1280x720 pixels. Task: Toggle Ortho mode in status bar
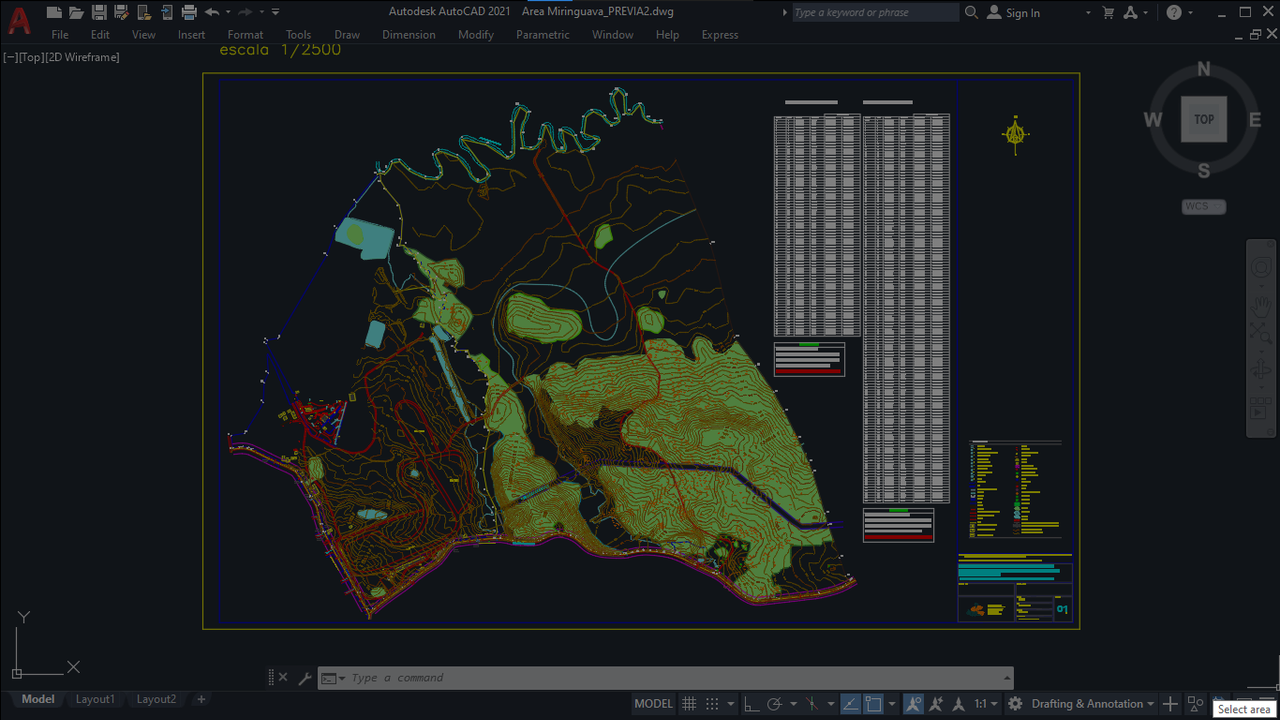(751, 704)
